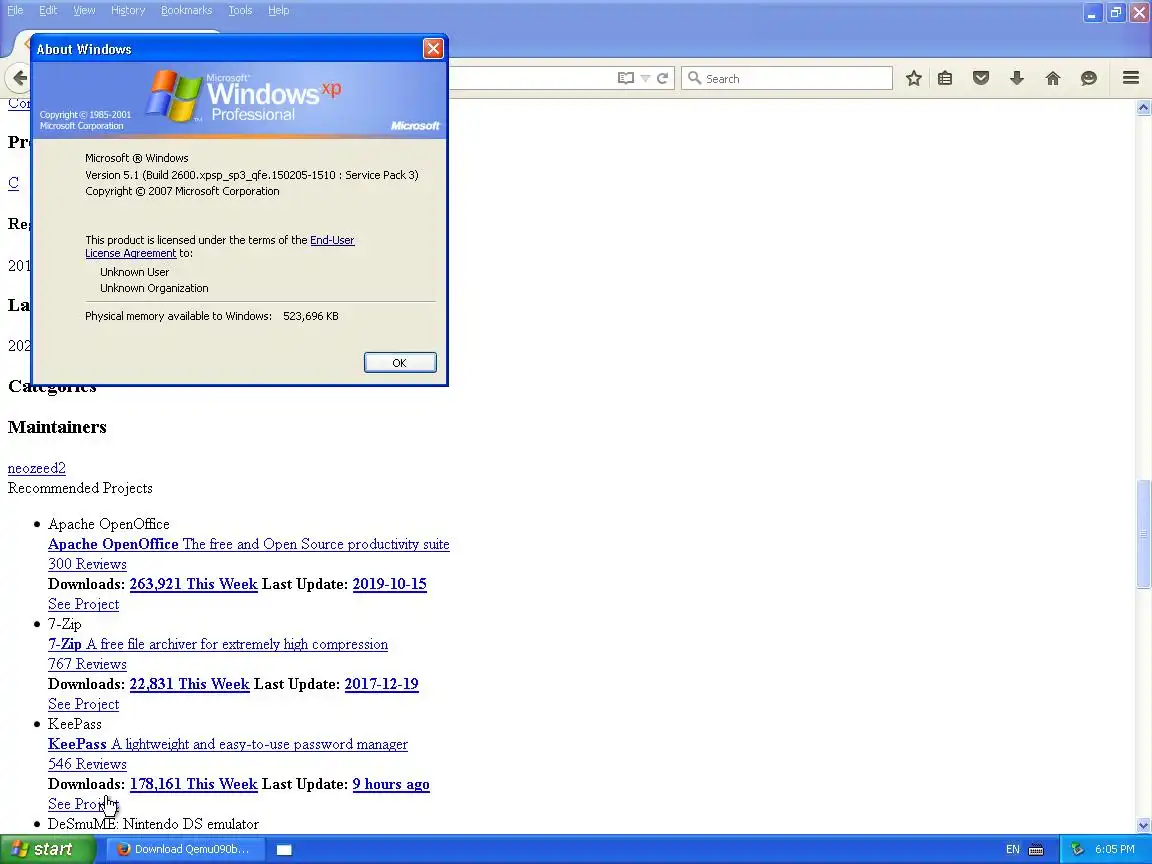1152x864 pixels.
Task: Reload the page with the refresh icon
Action: click(x=663, y=78)
